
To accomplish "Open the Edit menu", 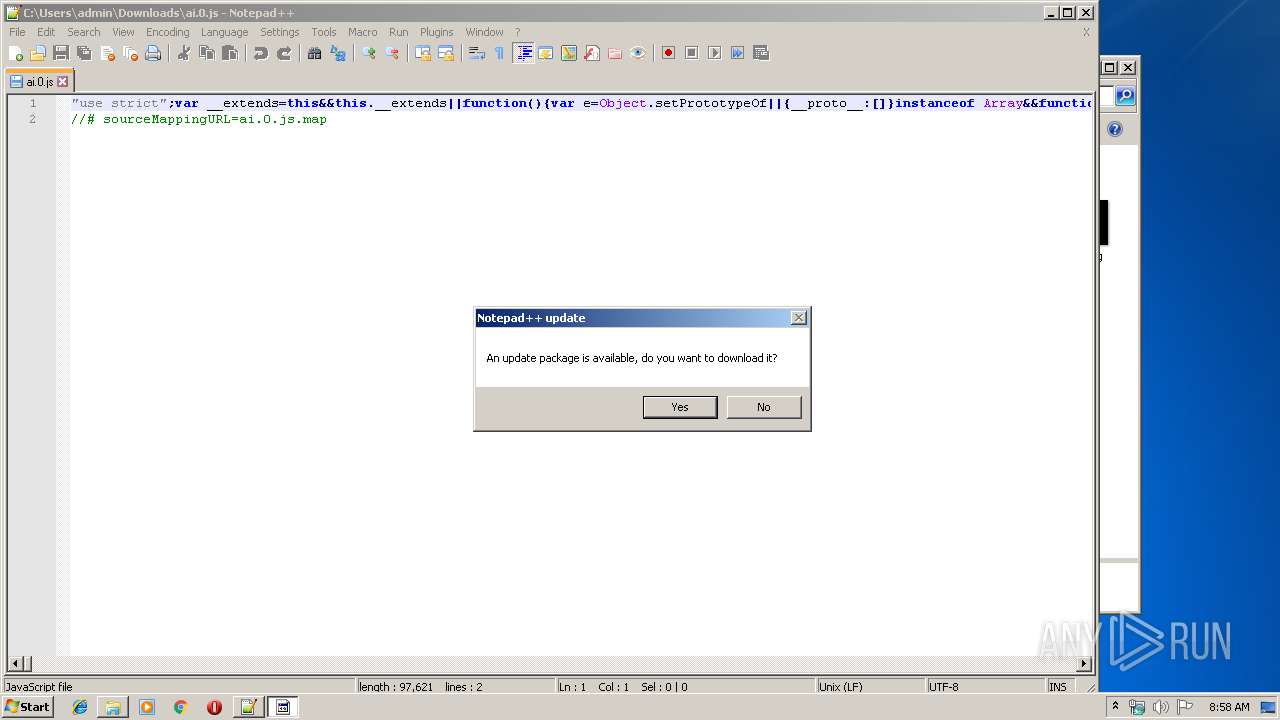I will click(x=46, y=32).
